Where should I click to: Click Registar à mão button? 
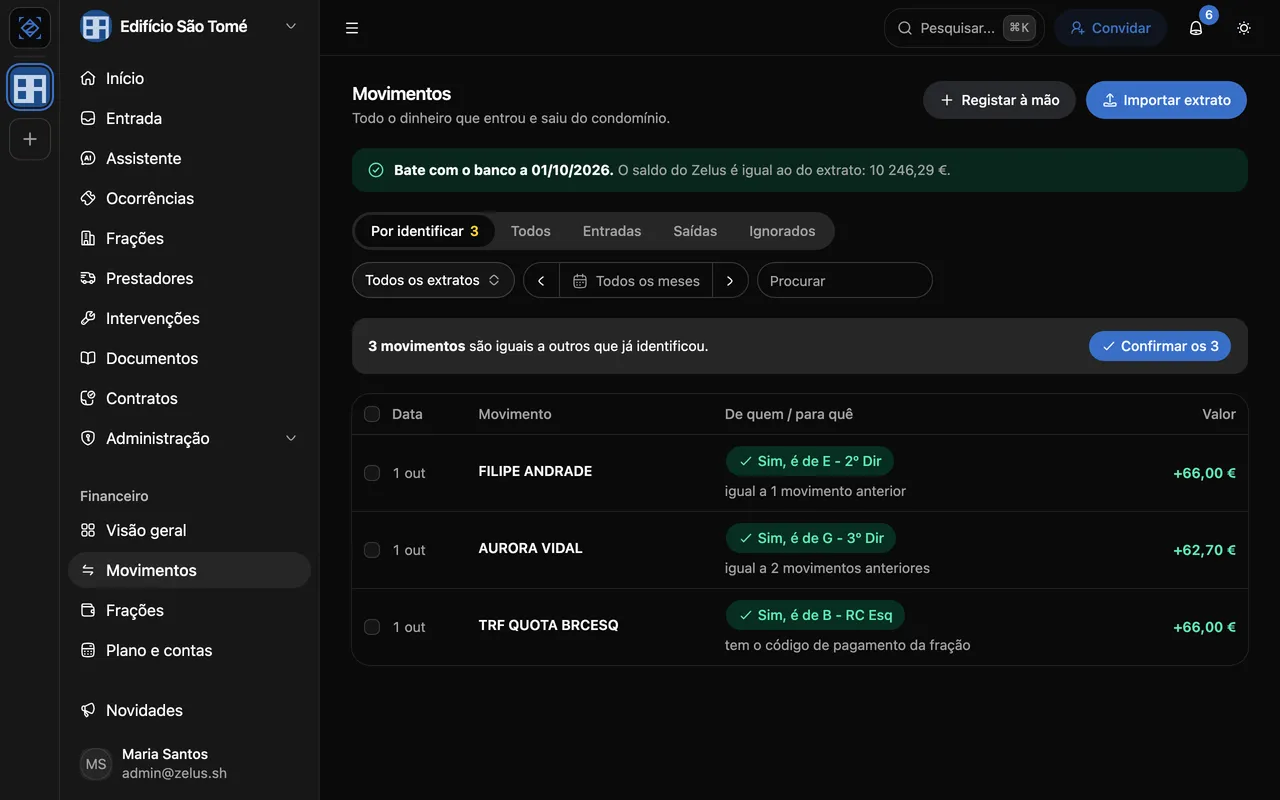coord(999,100)
